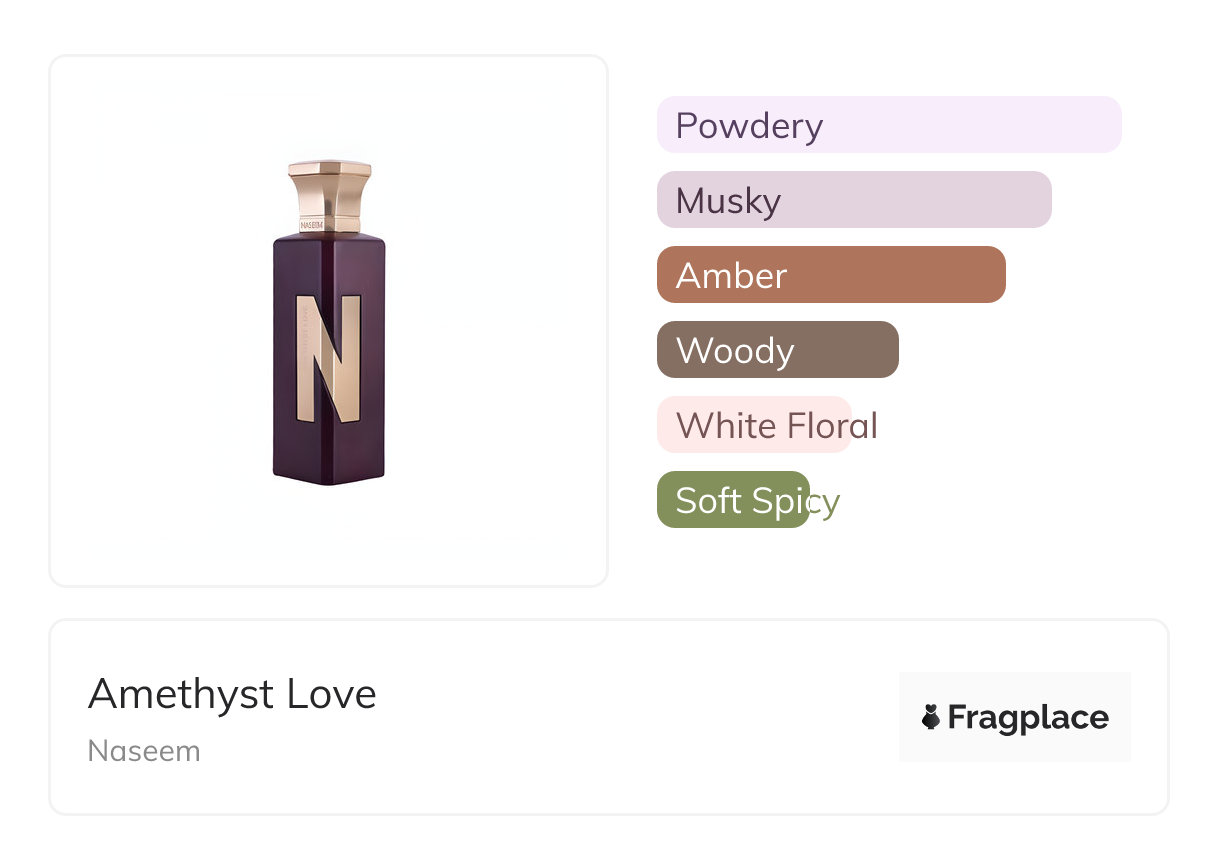Viewport: 1218px width, 864px height.
Task: Click the gold N emblem on bottle
Action: (328, 357)
